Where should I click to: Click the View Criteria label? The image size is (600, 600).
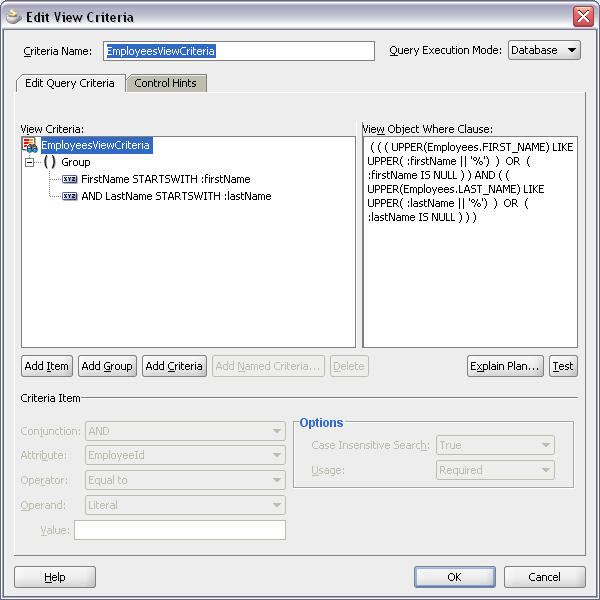pos(52,129)
